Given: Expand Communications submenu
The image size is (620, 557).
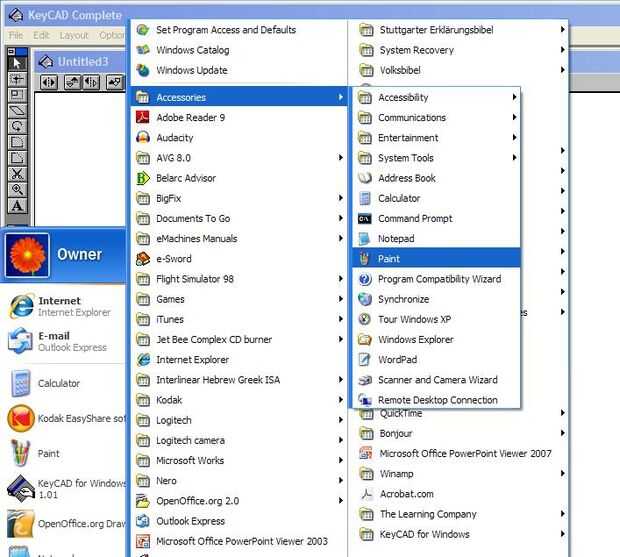Looking at the screenshot, I should coord(436,117).
